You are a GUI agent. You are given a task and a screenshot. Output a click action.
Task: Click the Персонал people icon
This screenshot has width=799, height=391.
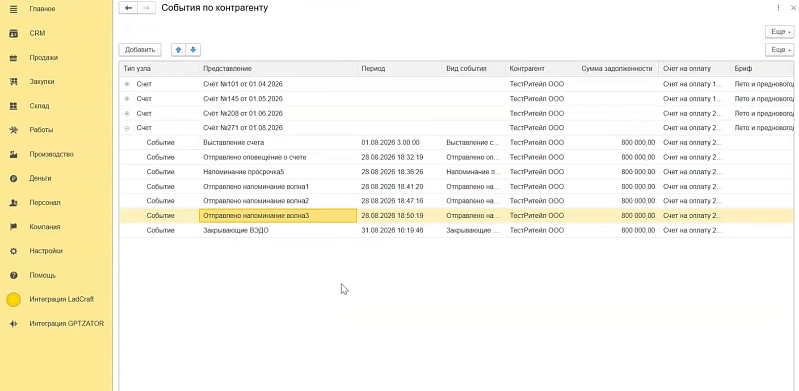tap(14, 202)
